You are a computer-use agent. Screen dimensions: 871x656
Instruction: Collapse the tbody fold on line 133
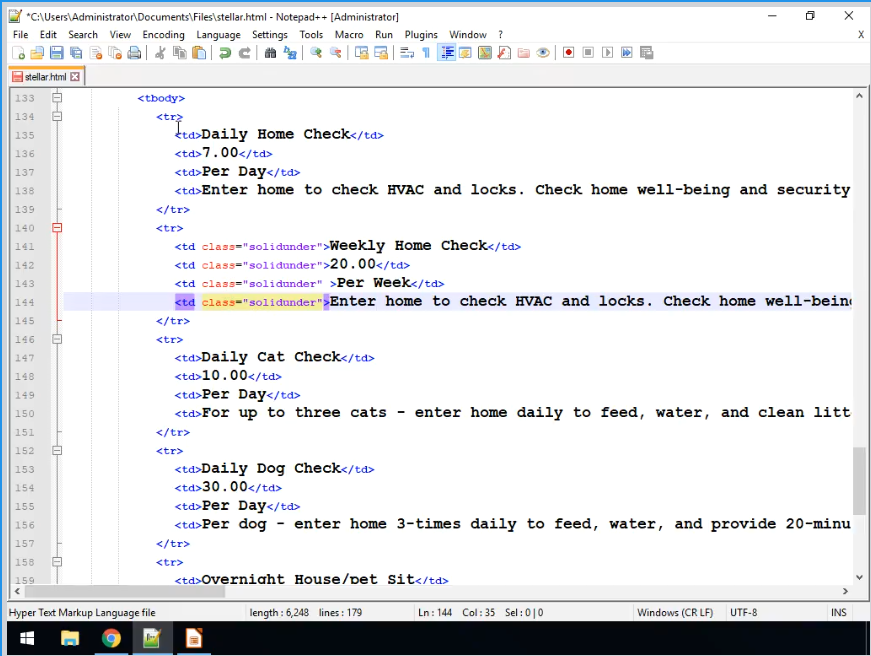point(57,98)
